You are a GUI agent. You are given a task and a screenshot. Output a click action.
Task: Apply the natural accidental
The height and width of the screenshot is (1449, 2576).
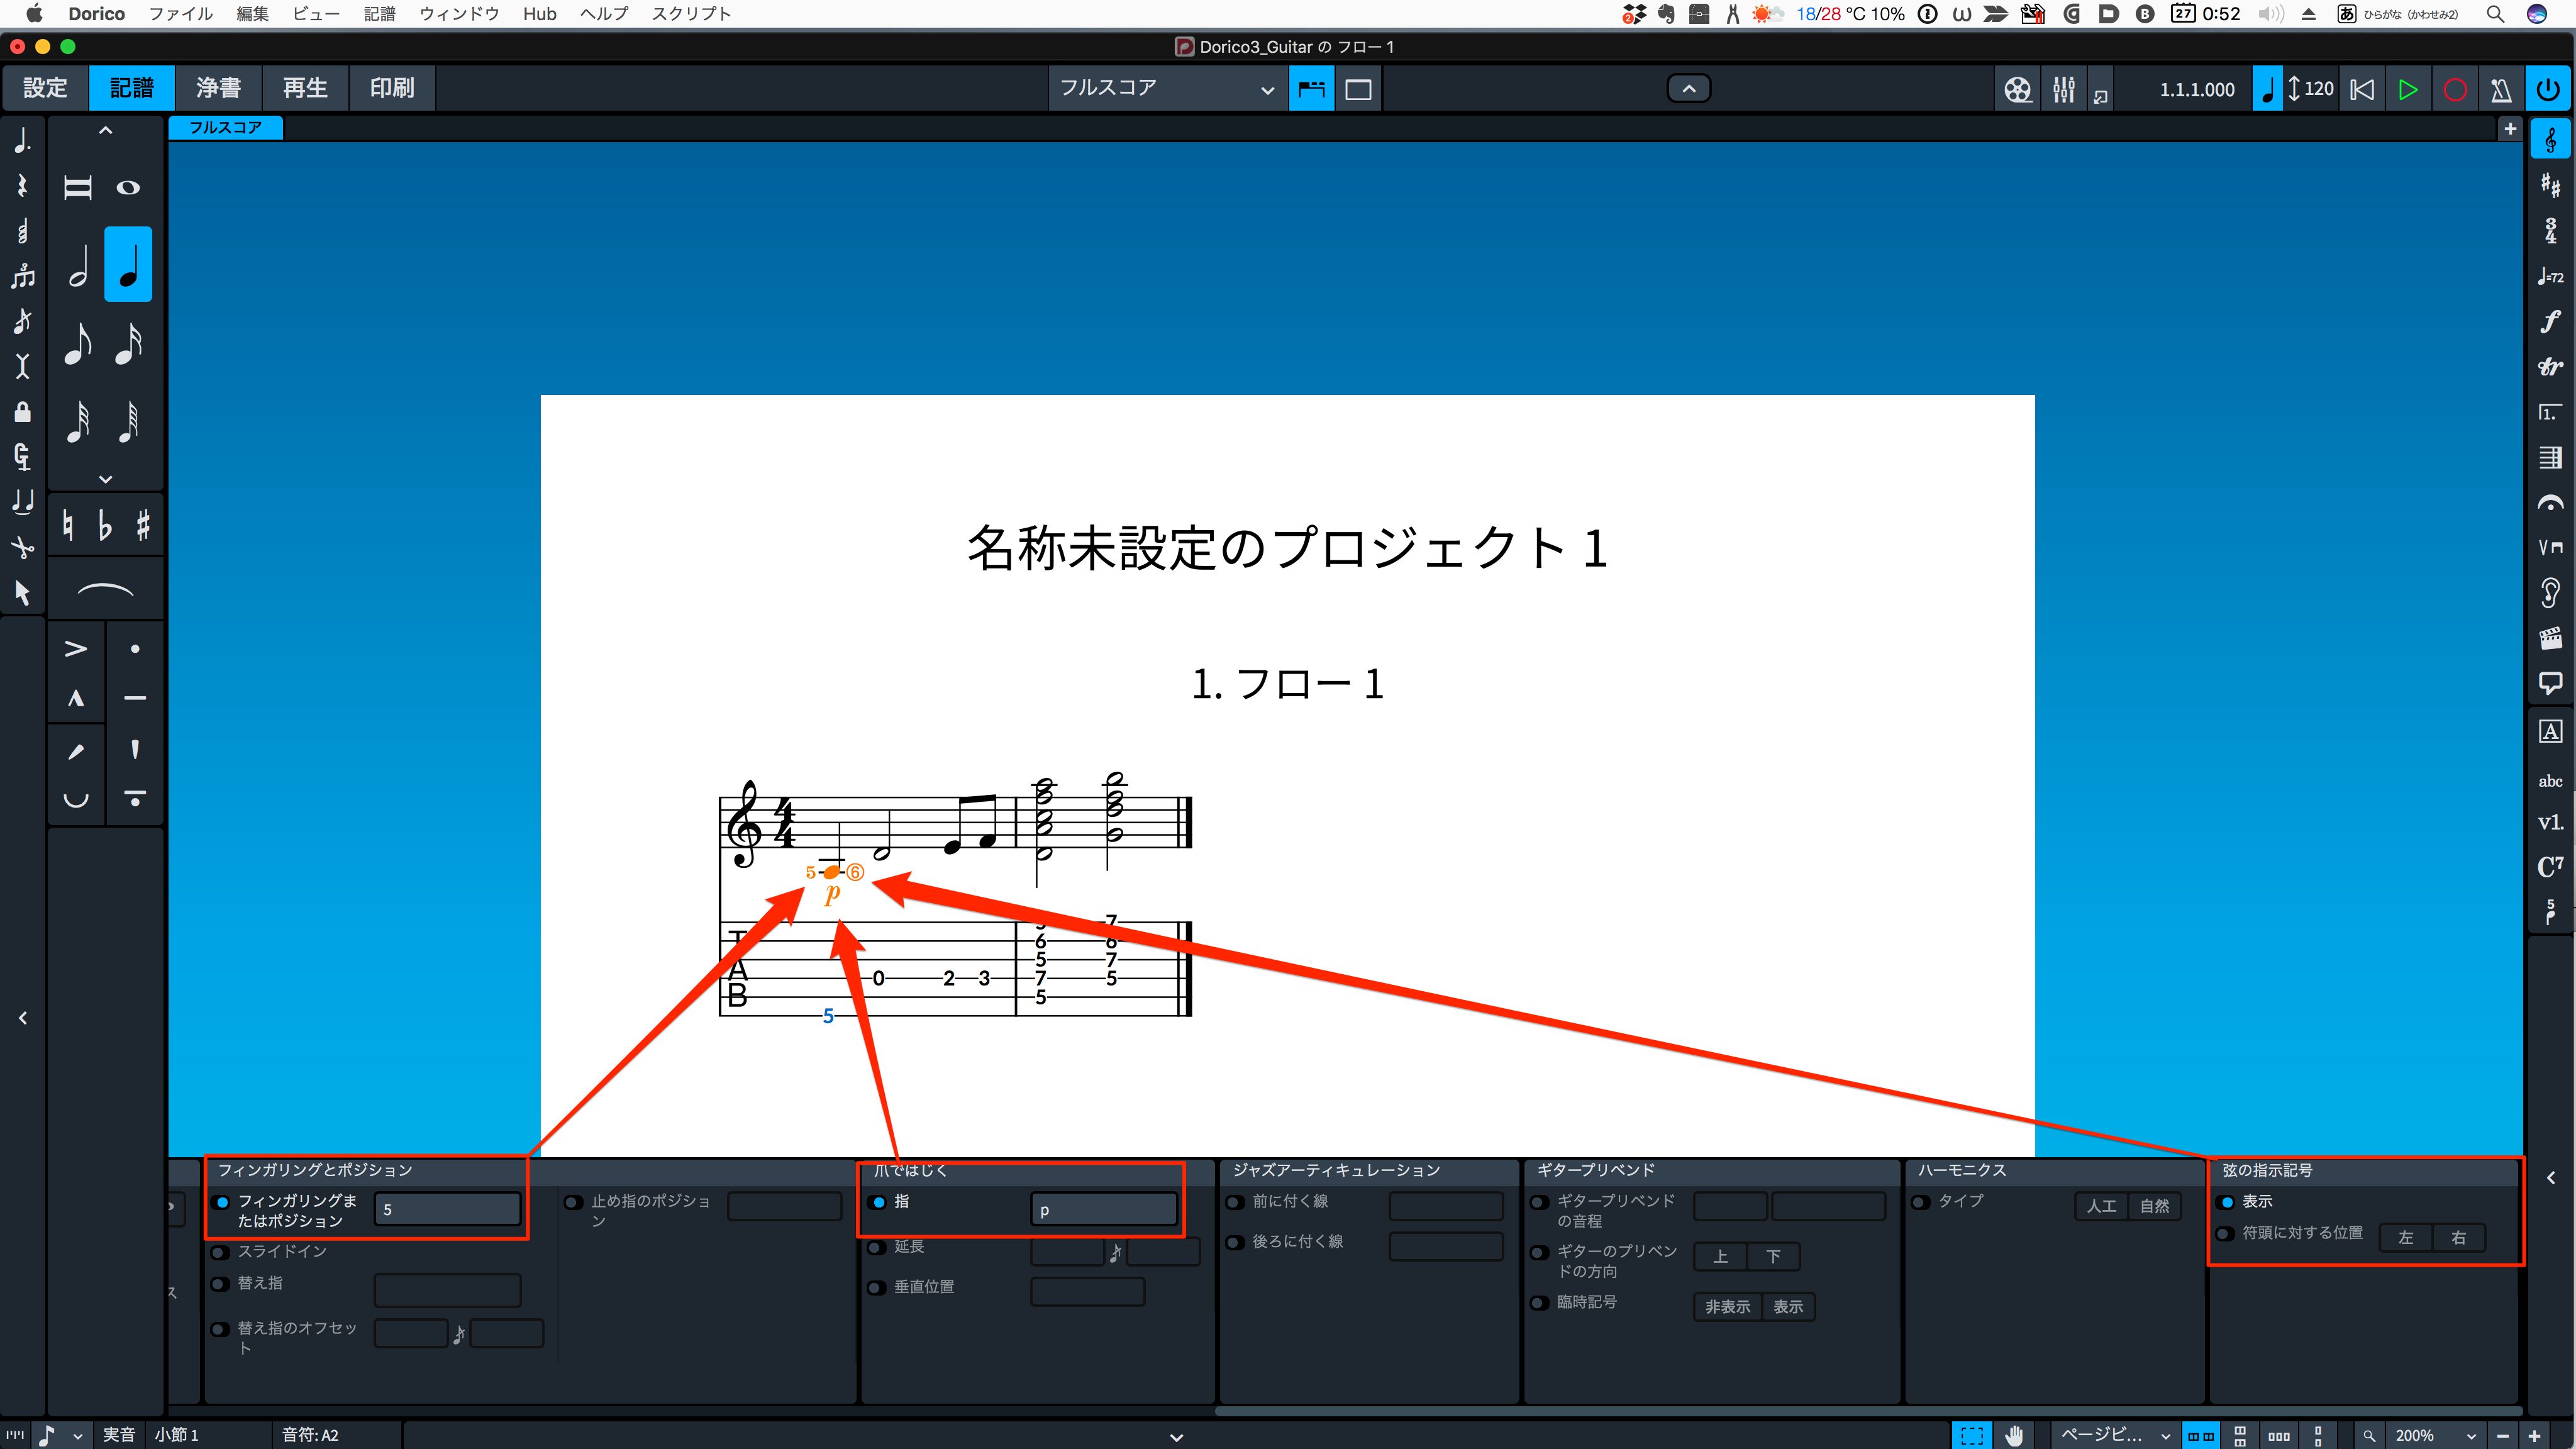click(x=68, y=525)
